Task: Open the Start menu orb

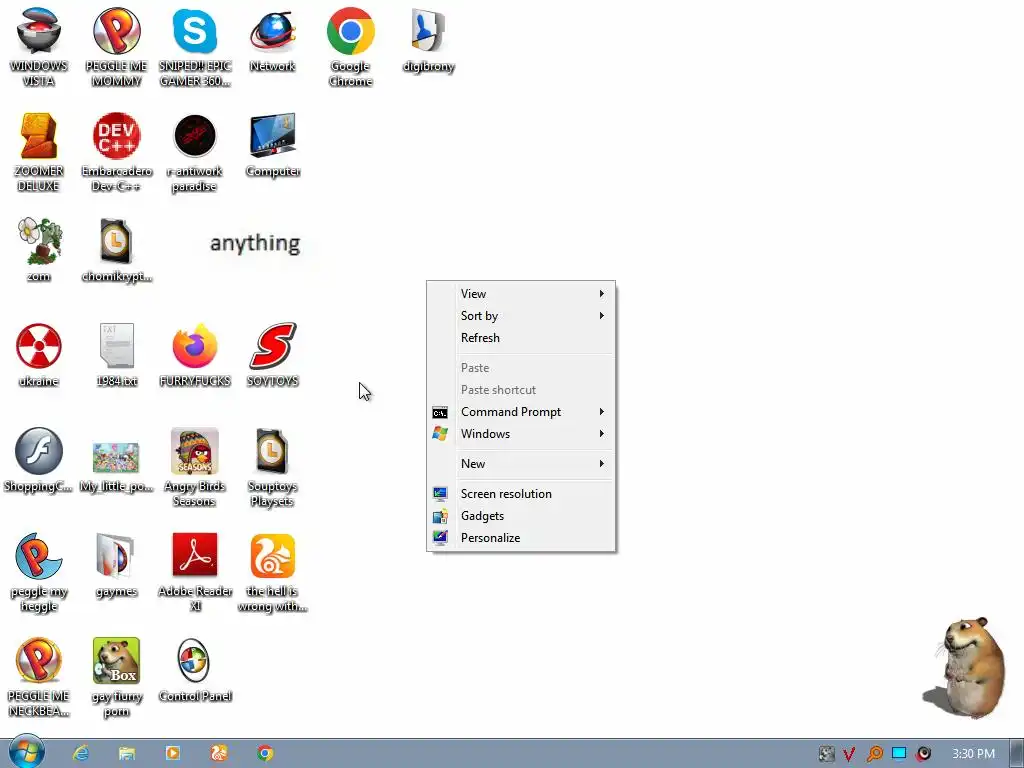Action: coord(27,752)
